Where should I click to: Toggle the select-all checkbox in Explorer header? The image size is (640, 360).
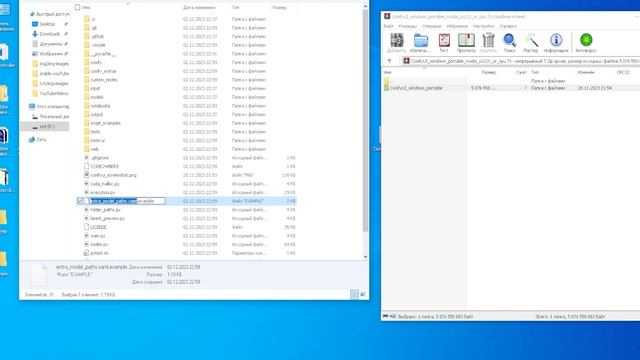[x=77, y=7]
